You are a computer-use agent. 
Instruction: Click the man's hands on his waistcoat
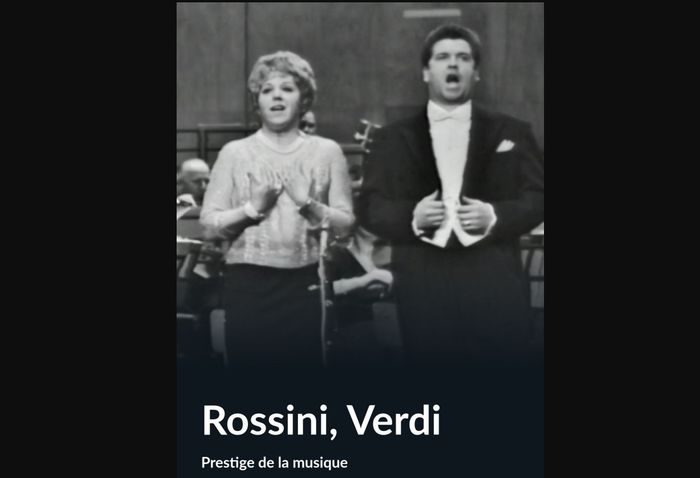tap(453, 212)
